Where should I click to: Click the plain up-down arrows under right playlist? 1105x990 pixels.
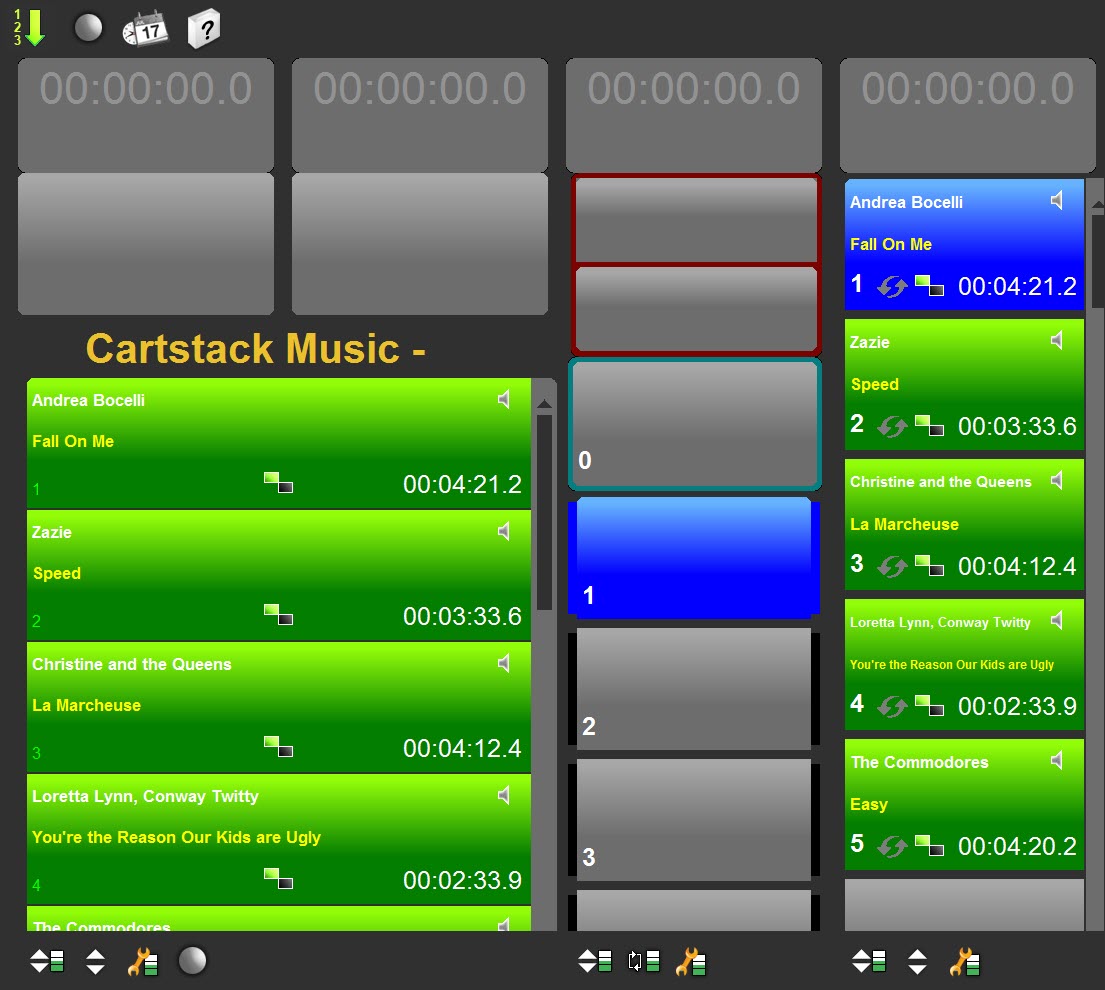point(917,962)
